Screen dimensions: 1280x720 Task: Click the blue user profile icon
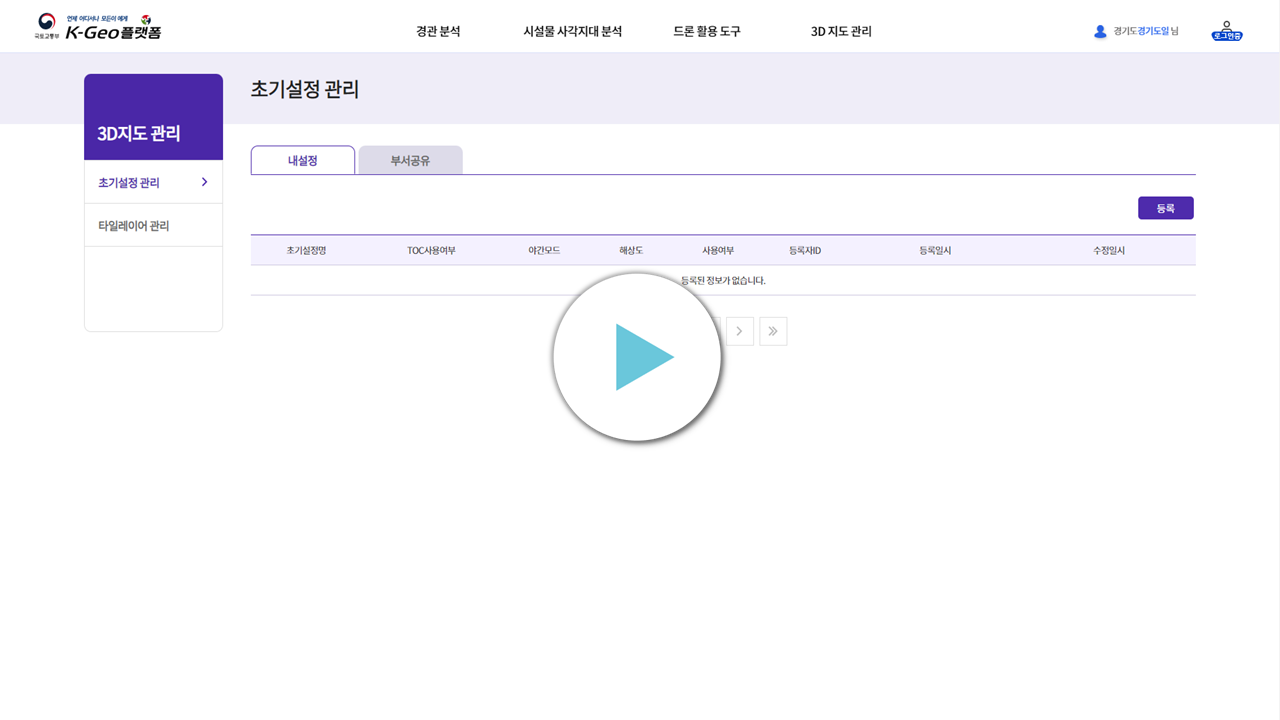(1098, 30)
